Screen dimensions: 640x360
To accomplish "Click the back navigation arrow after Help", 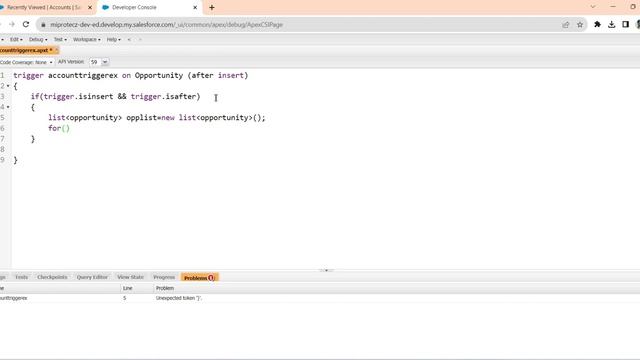I will click(x=129, y=40).
